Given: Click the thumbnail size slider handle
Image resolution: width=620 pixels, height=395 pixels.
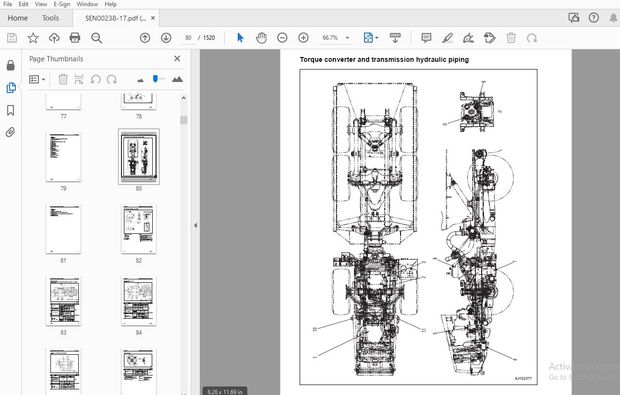Looking at the screenshot, I should (155, 79).
